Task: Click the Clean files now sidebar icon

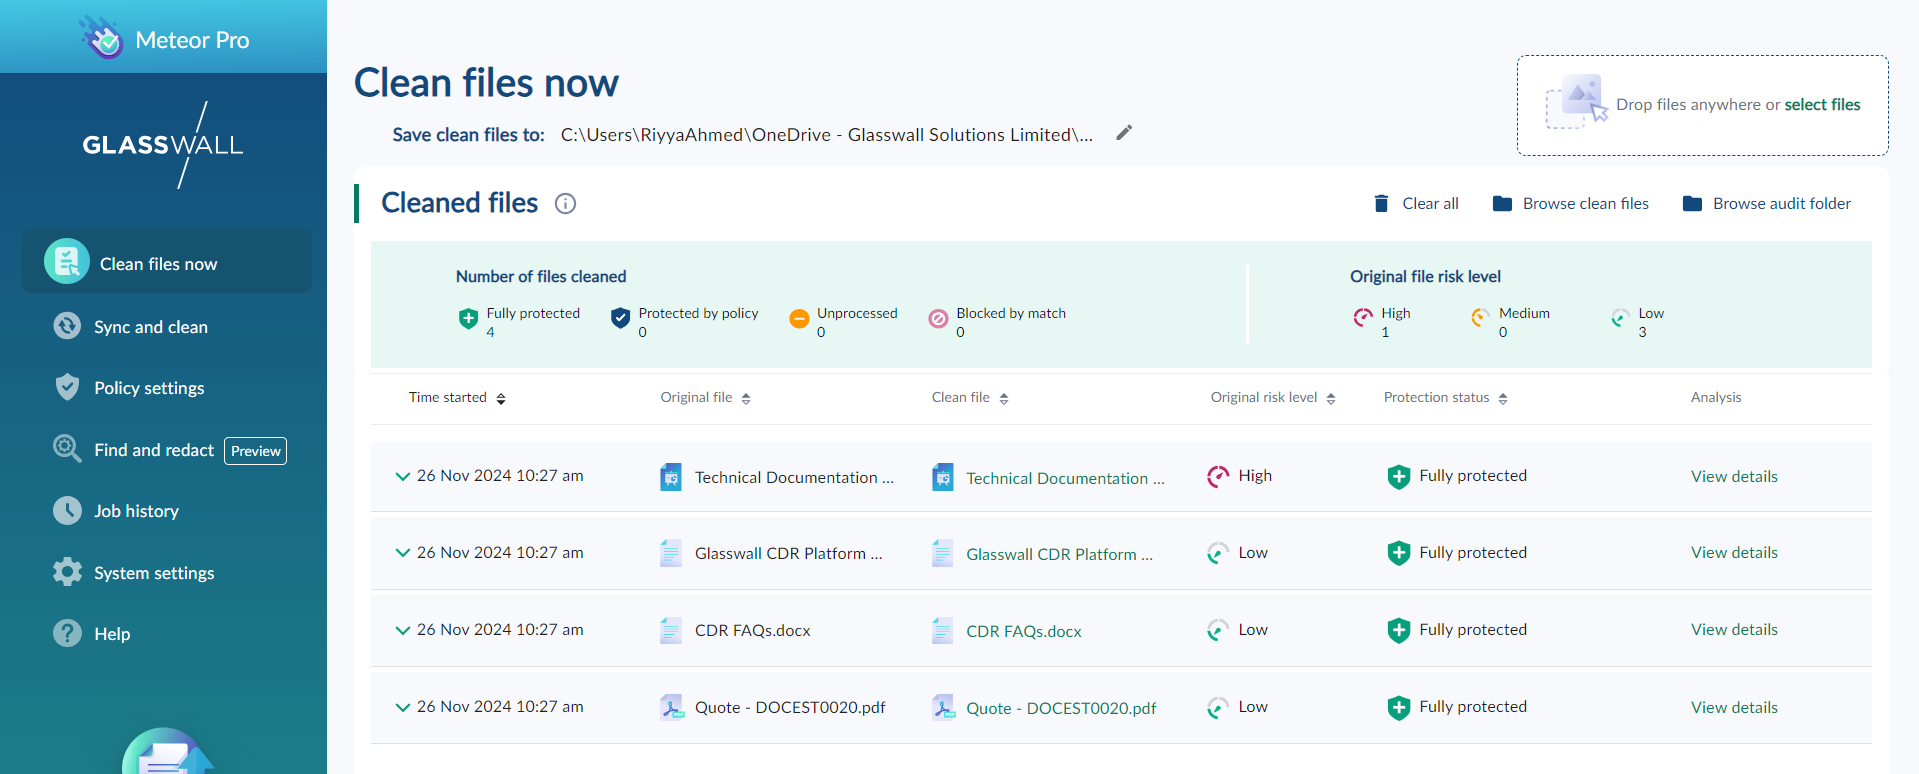Action: (67, 261)
